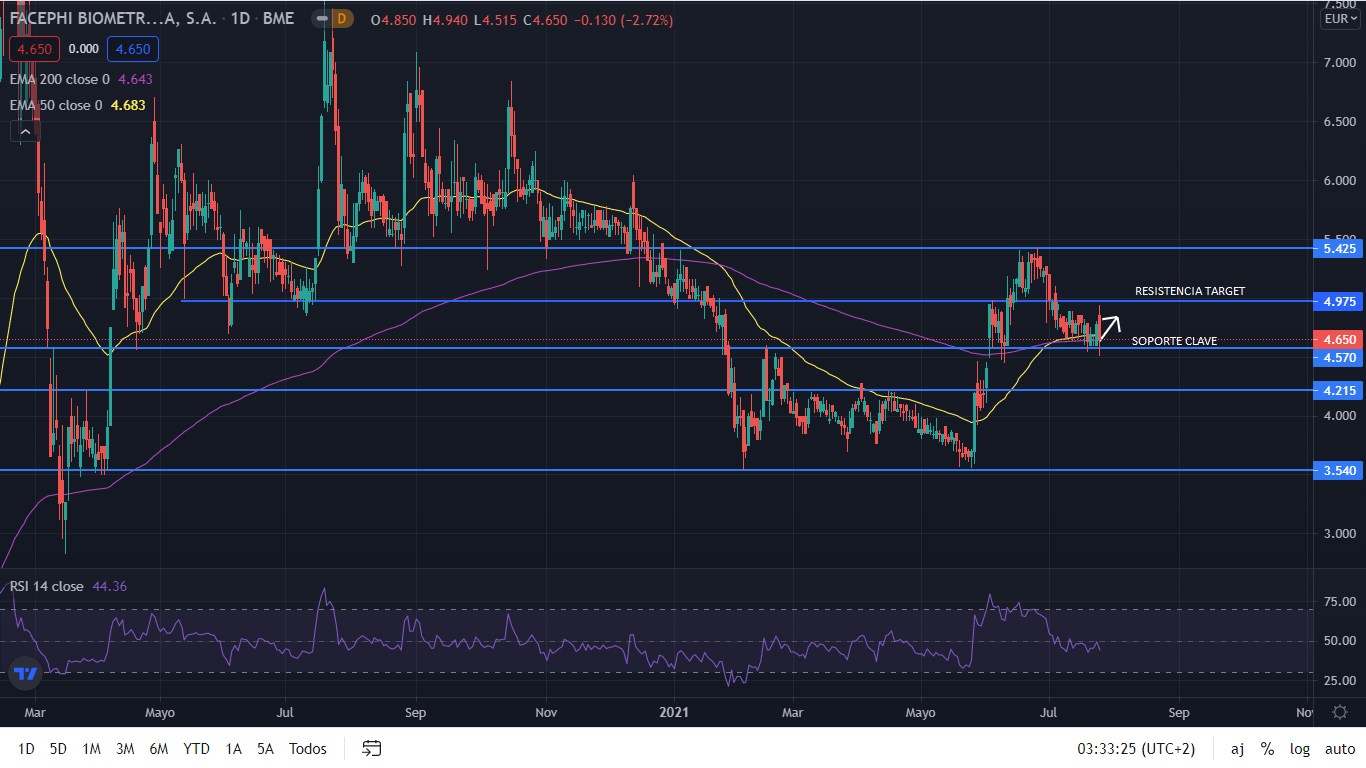Select the white arrow drawing on chart

(1110, 324)
